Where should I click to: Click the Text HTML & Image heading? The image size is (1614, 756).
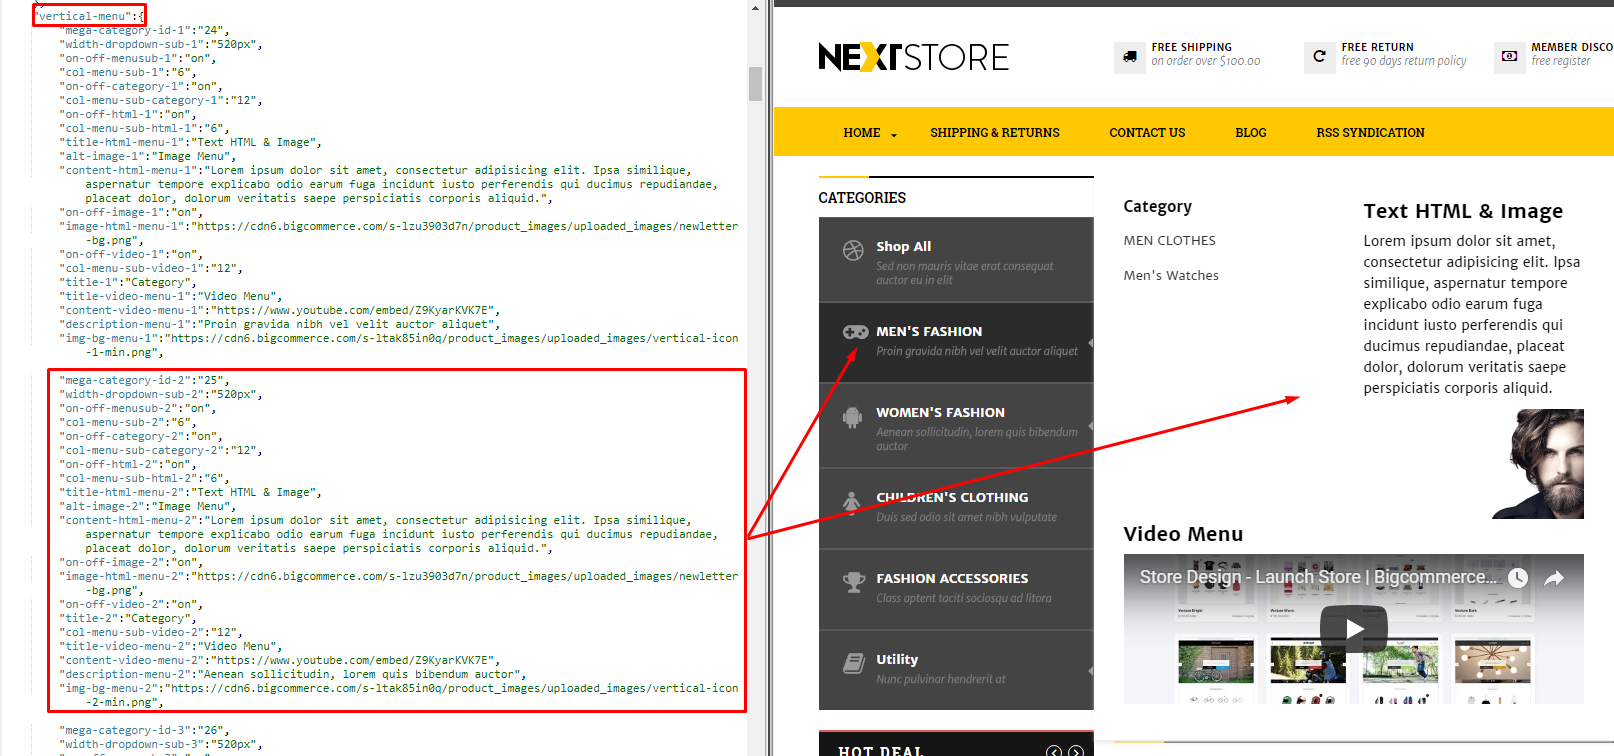[x=1463, y=211]
